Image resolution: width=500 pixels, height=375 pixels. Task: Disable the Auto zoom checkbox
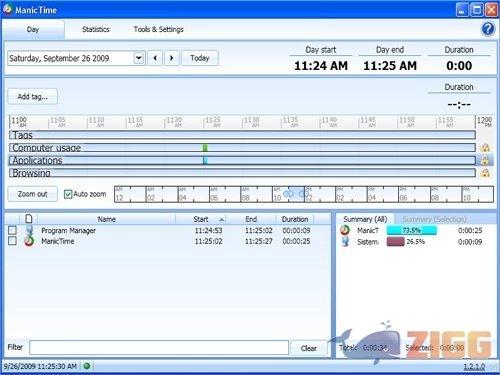click(68, 194)
